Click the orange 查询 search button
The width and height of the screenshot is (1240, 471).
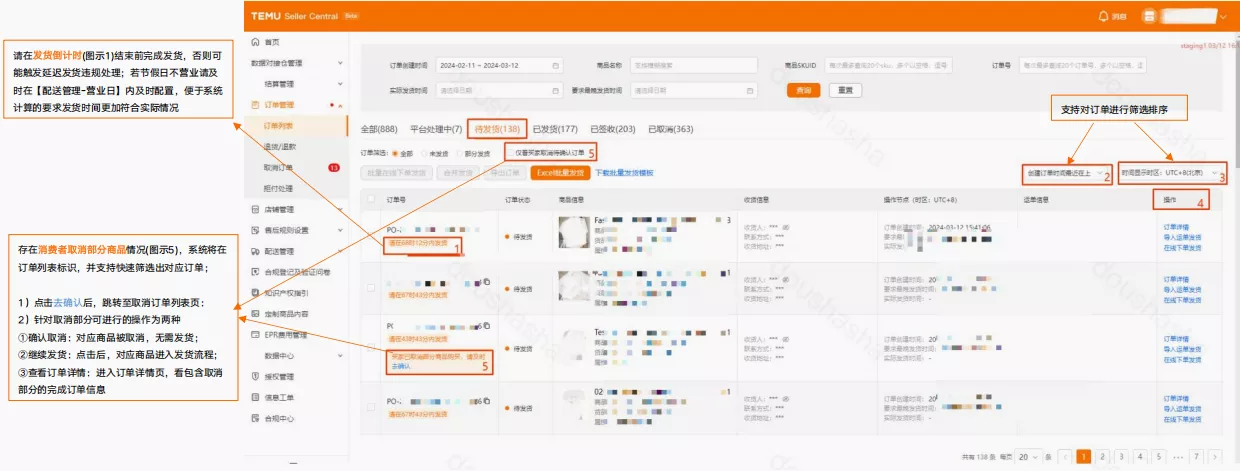point(803,90)
